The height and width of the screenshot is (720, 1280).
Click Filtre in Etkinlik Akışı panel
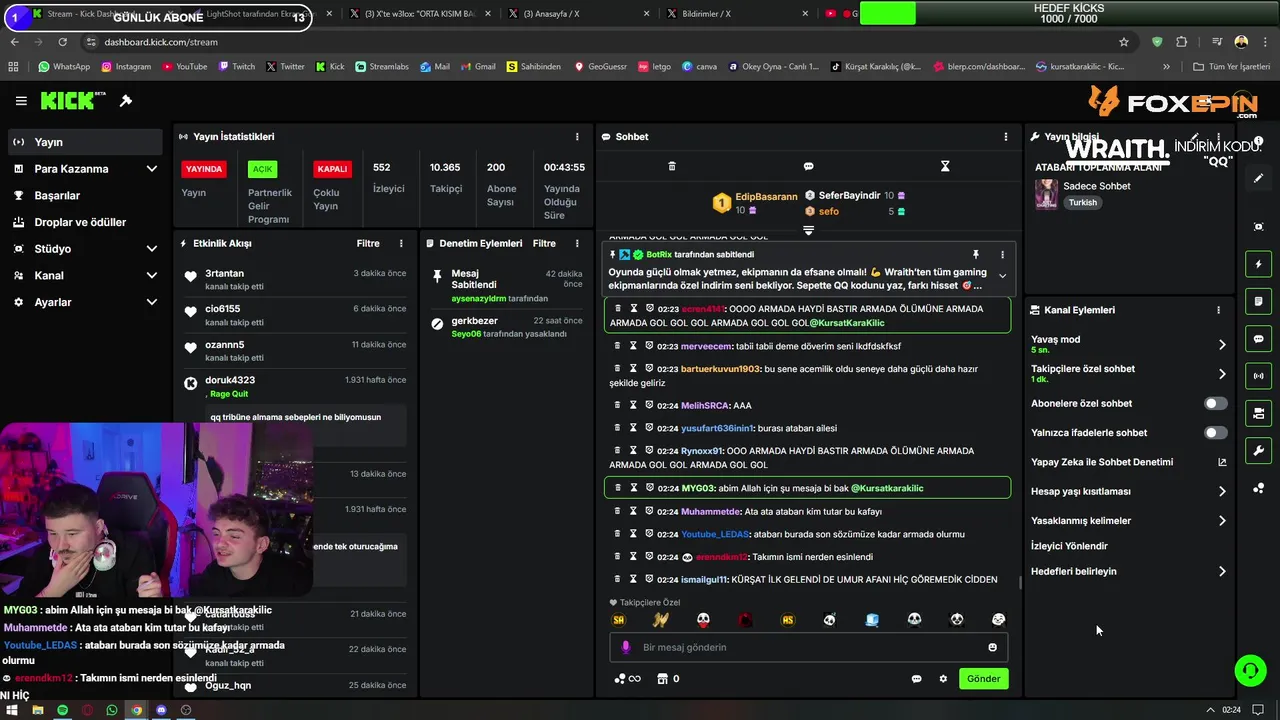point(368,244)
